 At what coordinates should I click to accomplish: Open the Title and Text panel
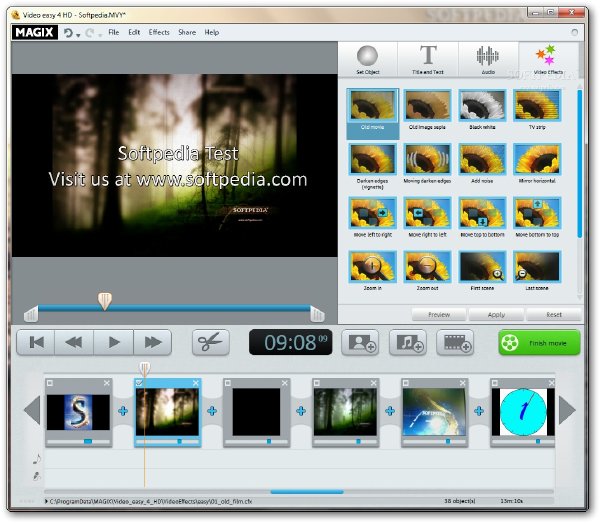click(428, 60)
